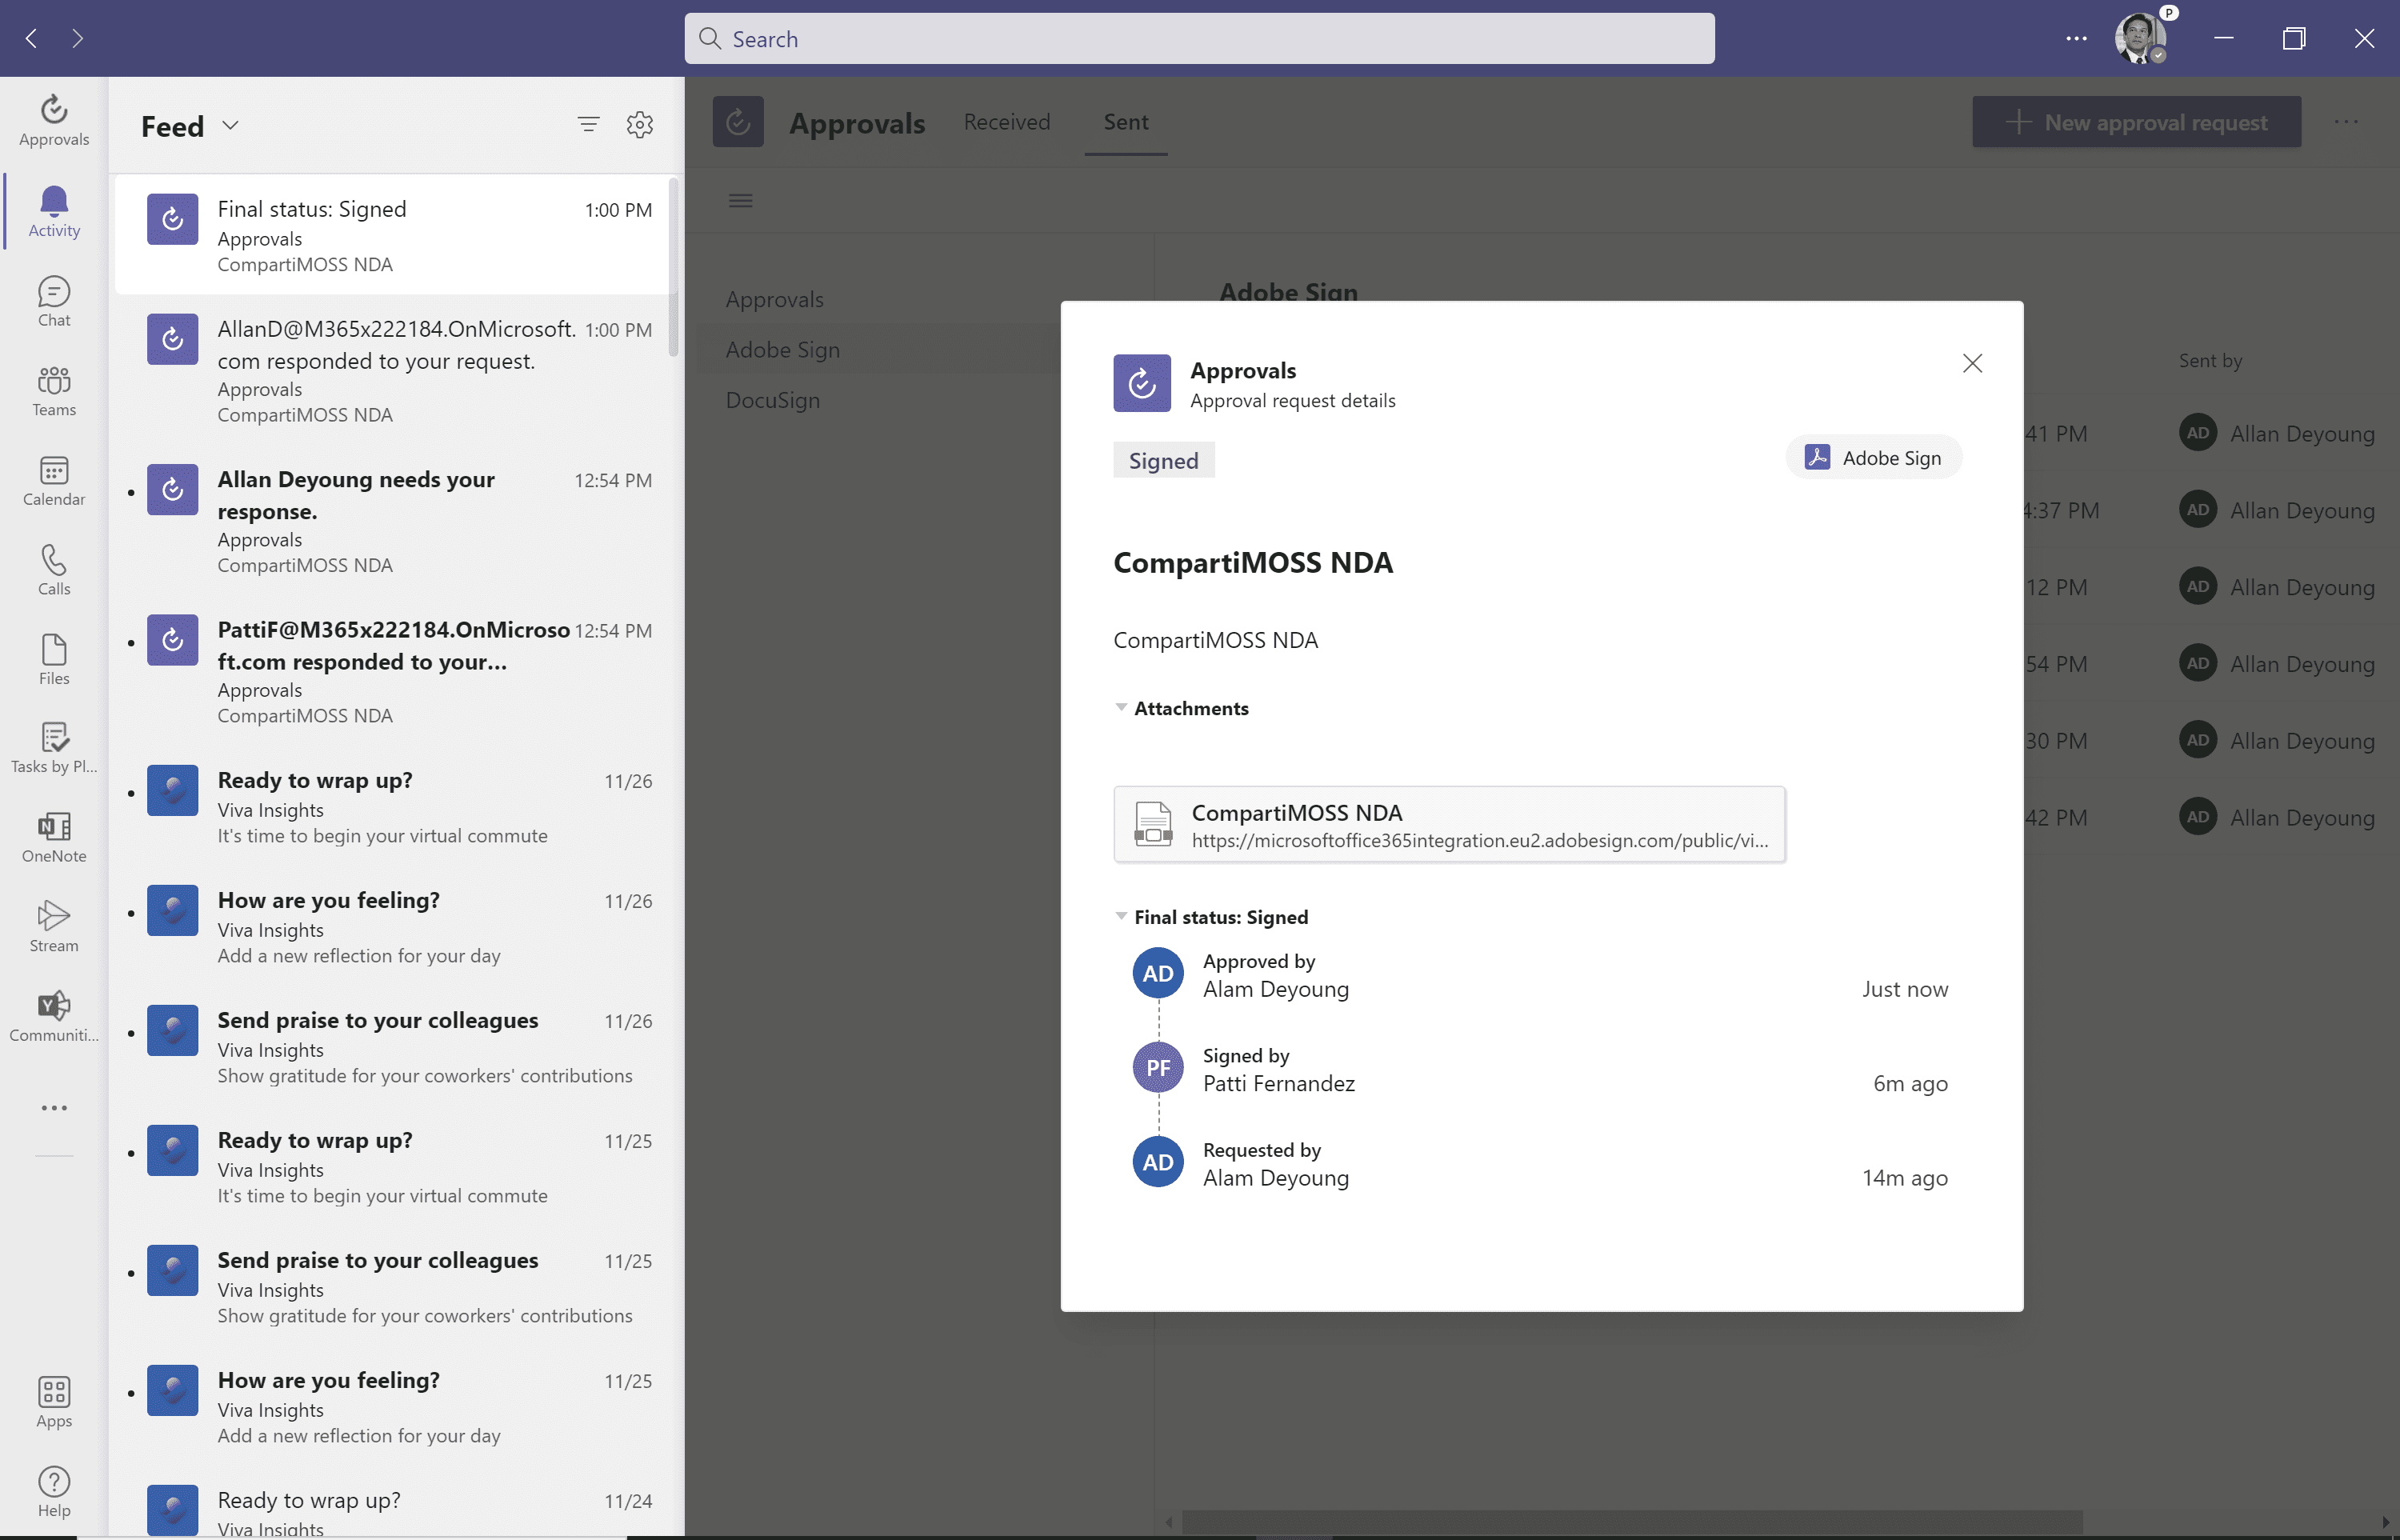Close the approval request details dialog
The height and width of the screenshot is (1540, 2400).
pos(1971,364)
